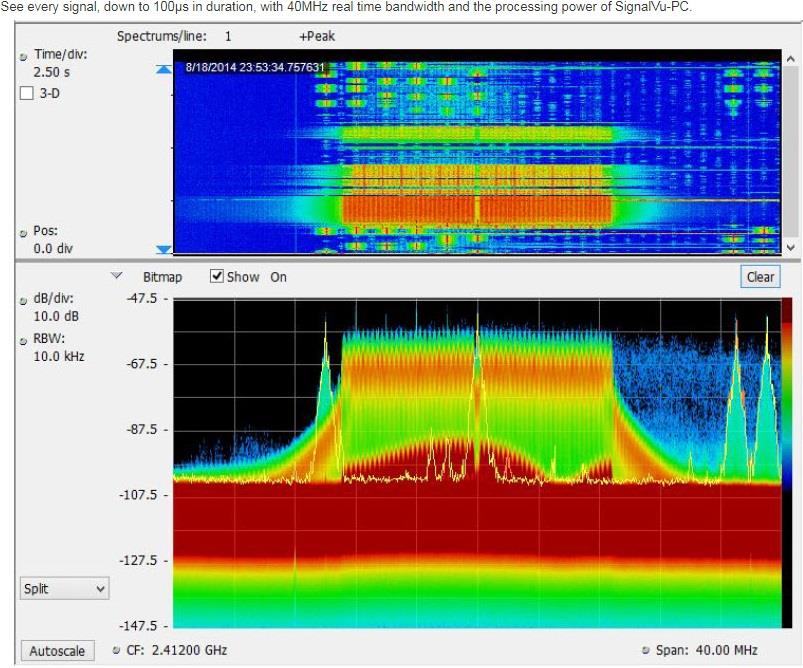Viewport: 803px width, 668px height.
Task: Open the Split view dropdown
Action: pyautogui.click(x=64, y=589)
